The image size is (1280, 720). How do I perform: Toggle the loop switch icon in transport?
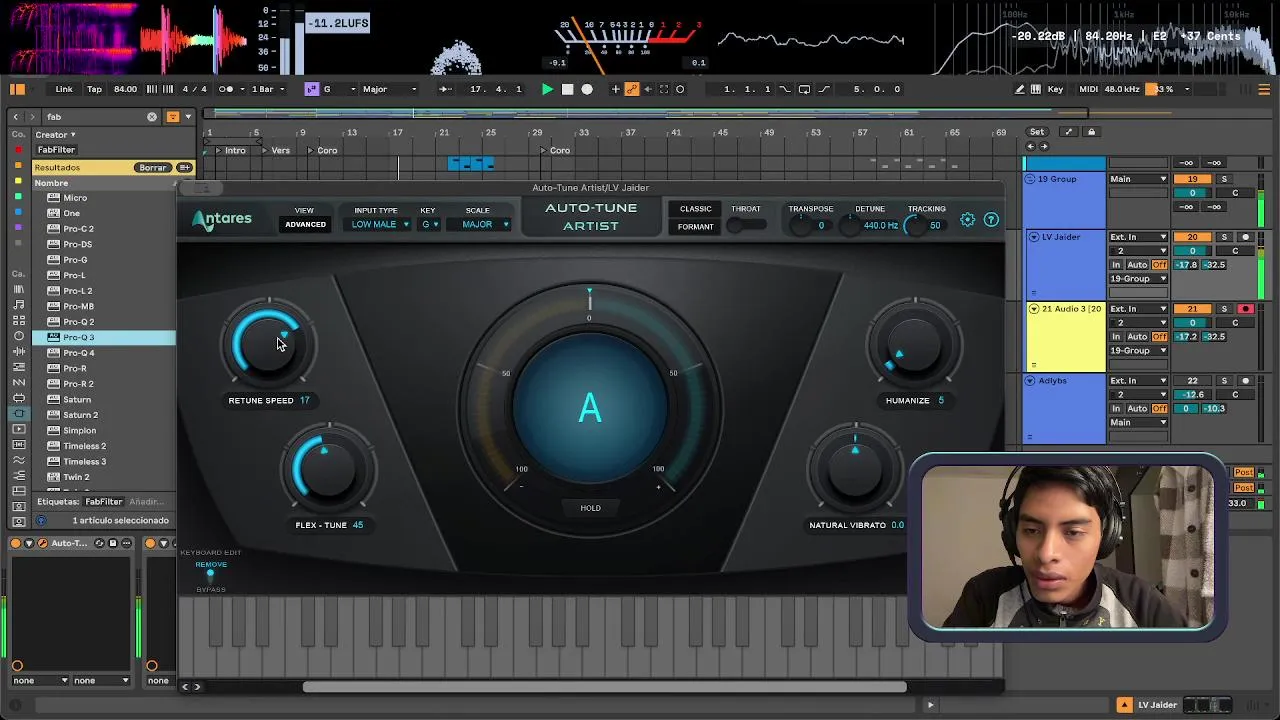pos(804,89)
